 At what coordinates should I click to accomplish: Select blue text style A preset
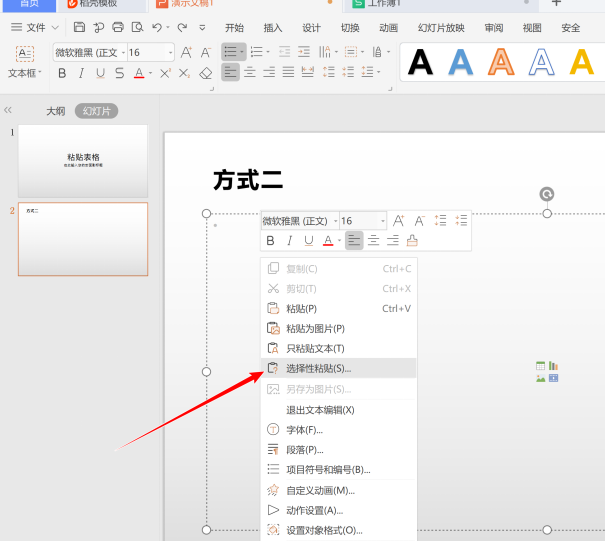461,62
